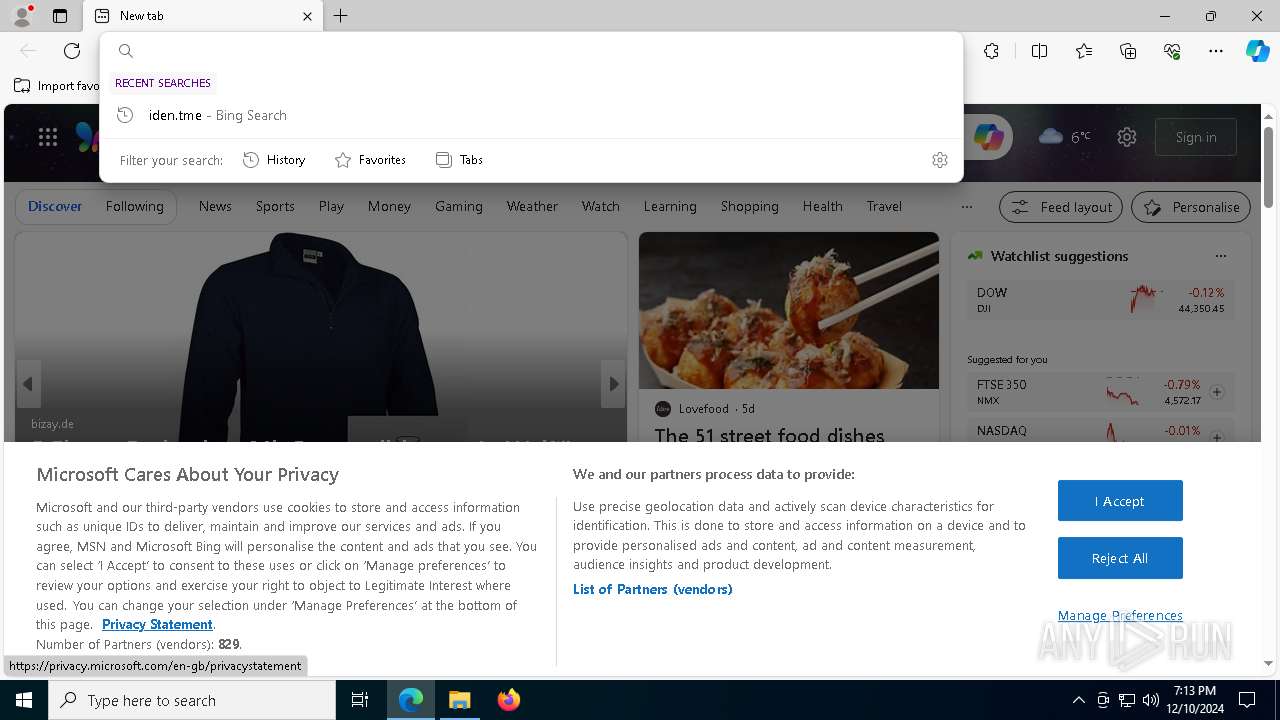
Task: Open File Explorer from taskbar
Action: pyautogui.click(x=459, y=700)
